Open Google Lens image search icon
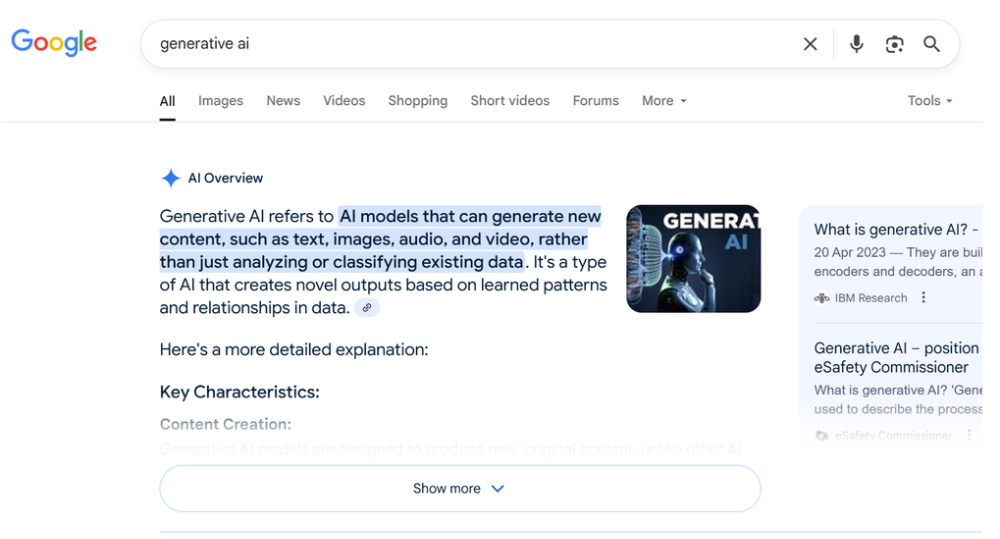The height and width of the screenshot is (539, 1000). [894, 44]
